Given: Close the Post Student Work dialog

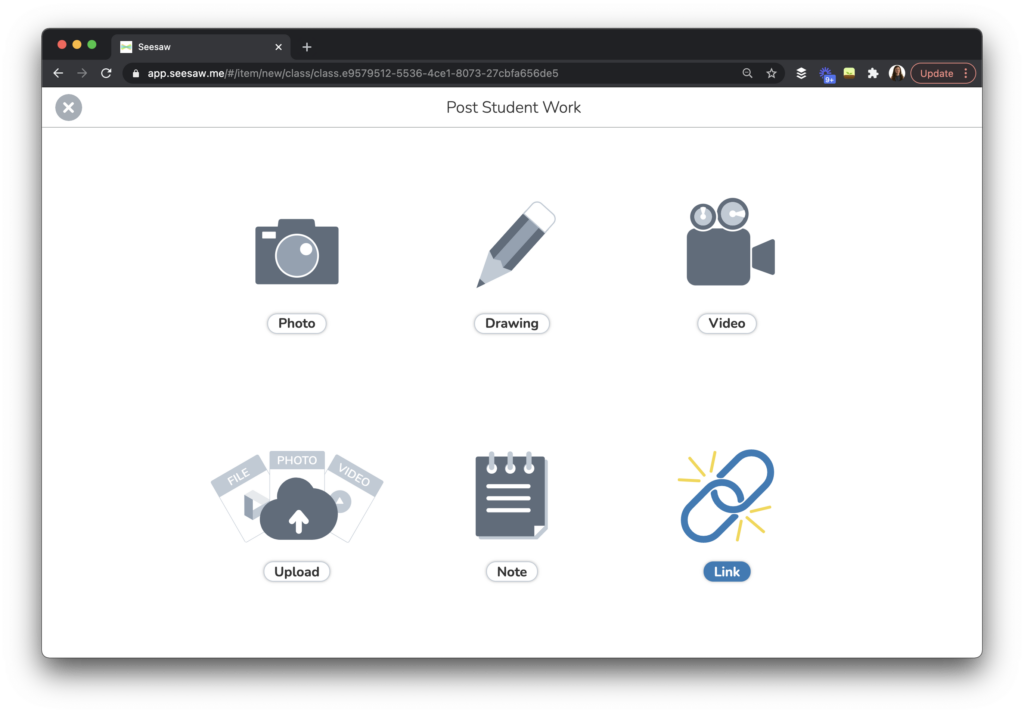Looking at the screenshot, I should click(x=68, y=107).
